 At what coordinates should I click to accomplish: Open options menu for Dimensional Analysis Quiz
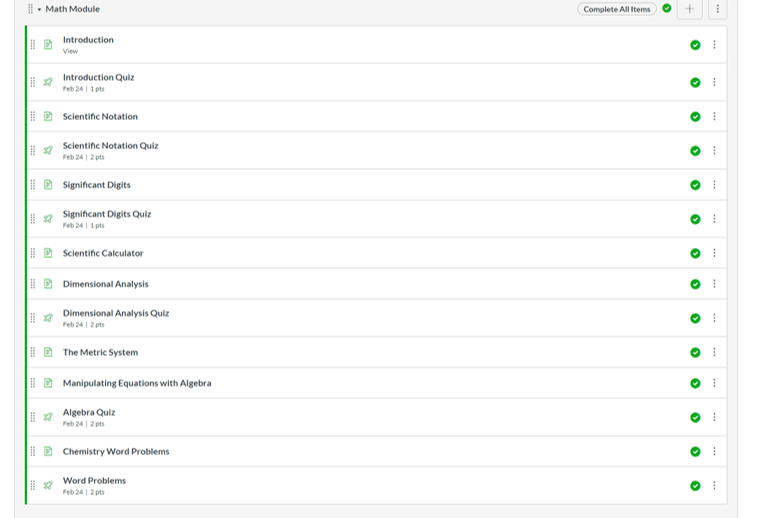click(x=714, y=318)
